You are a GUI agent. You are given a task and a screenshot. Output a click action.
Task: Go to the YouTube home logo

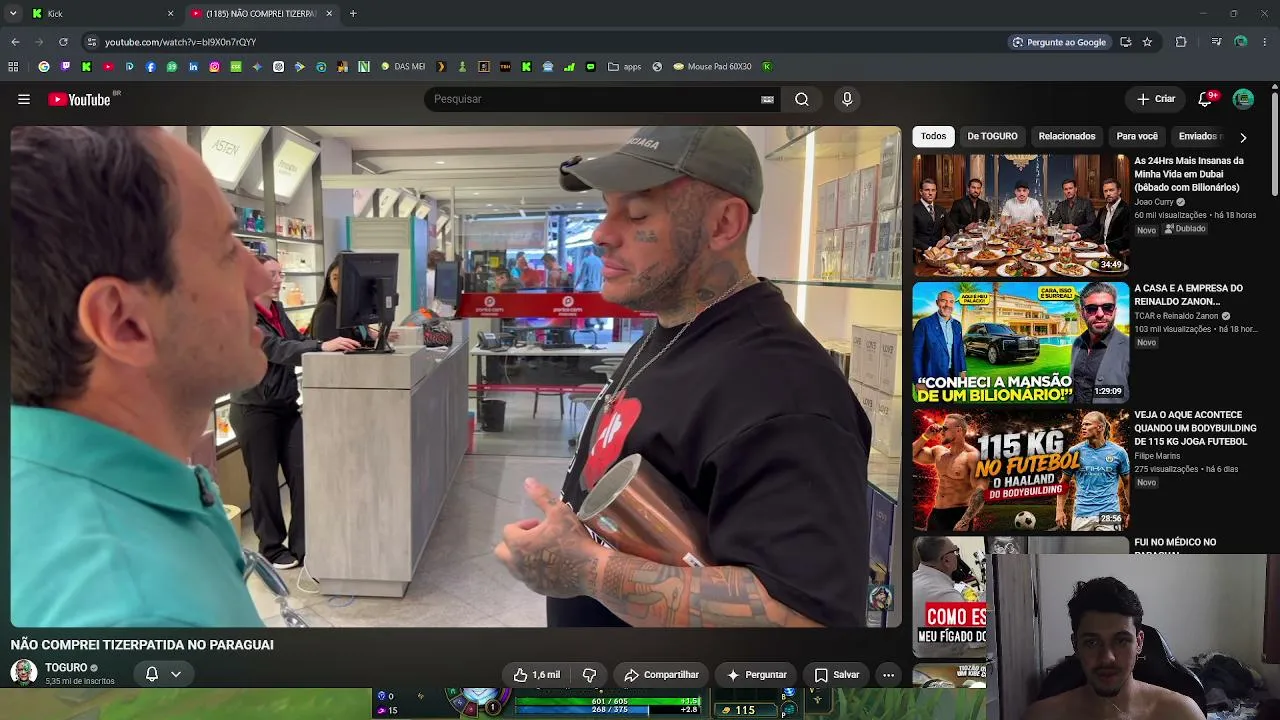(x=79, y=99)
